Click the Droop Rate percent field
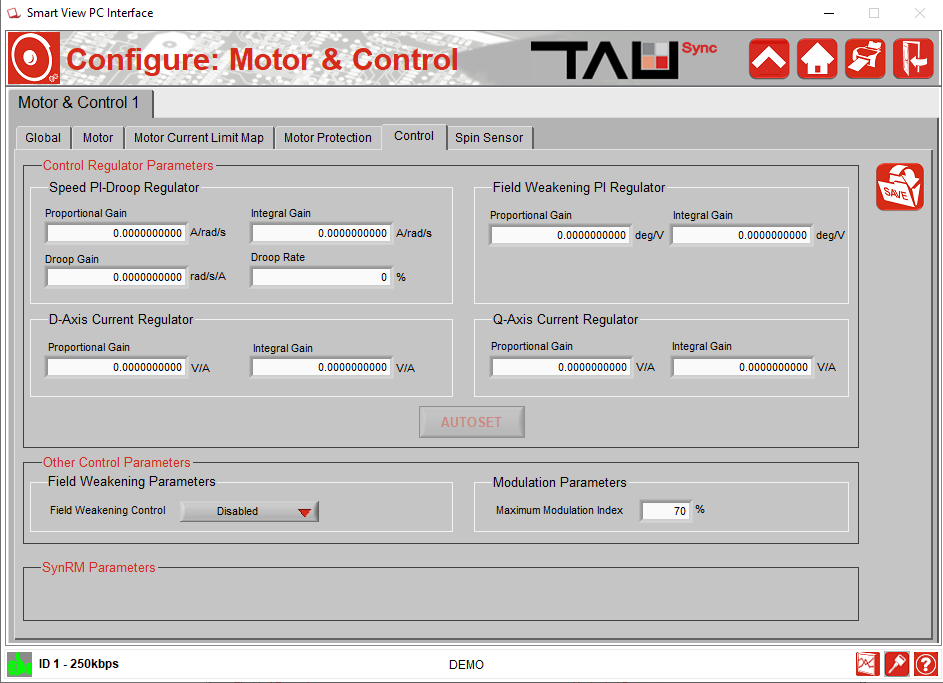This screenshot has width=943, height=683. [x=321, y=277]
